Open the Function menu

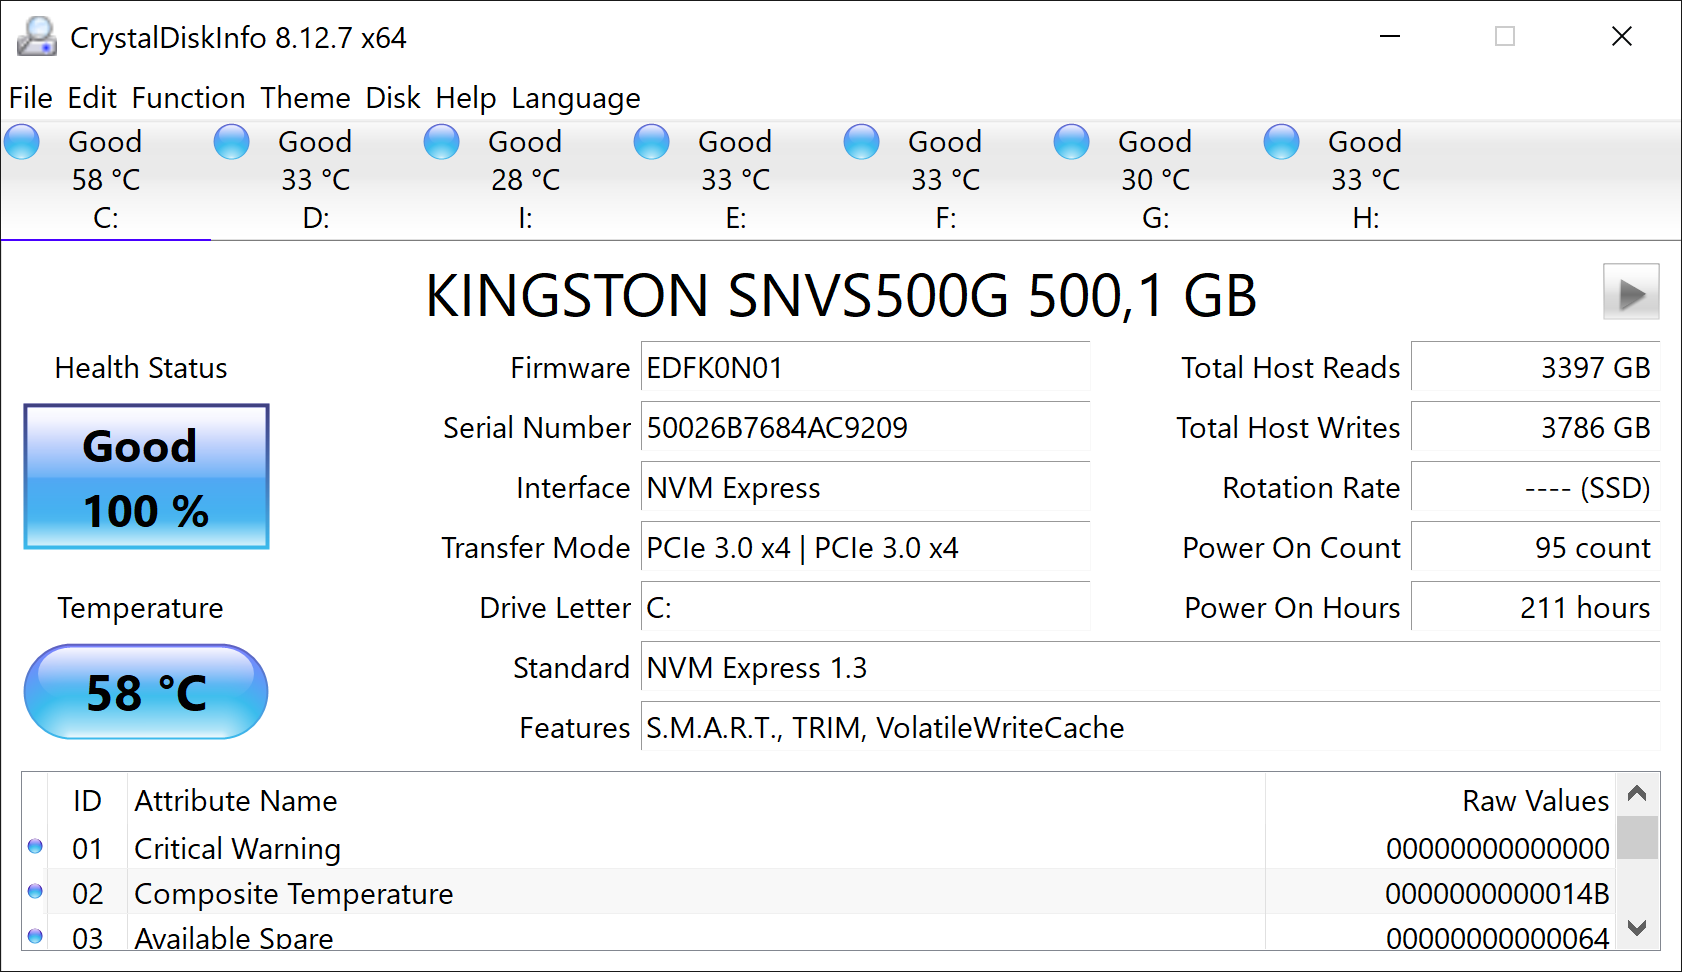click(x=189, y=98)
